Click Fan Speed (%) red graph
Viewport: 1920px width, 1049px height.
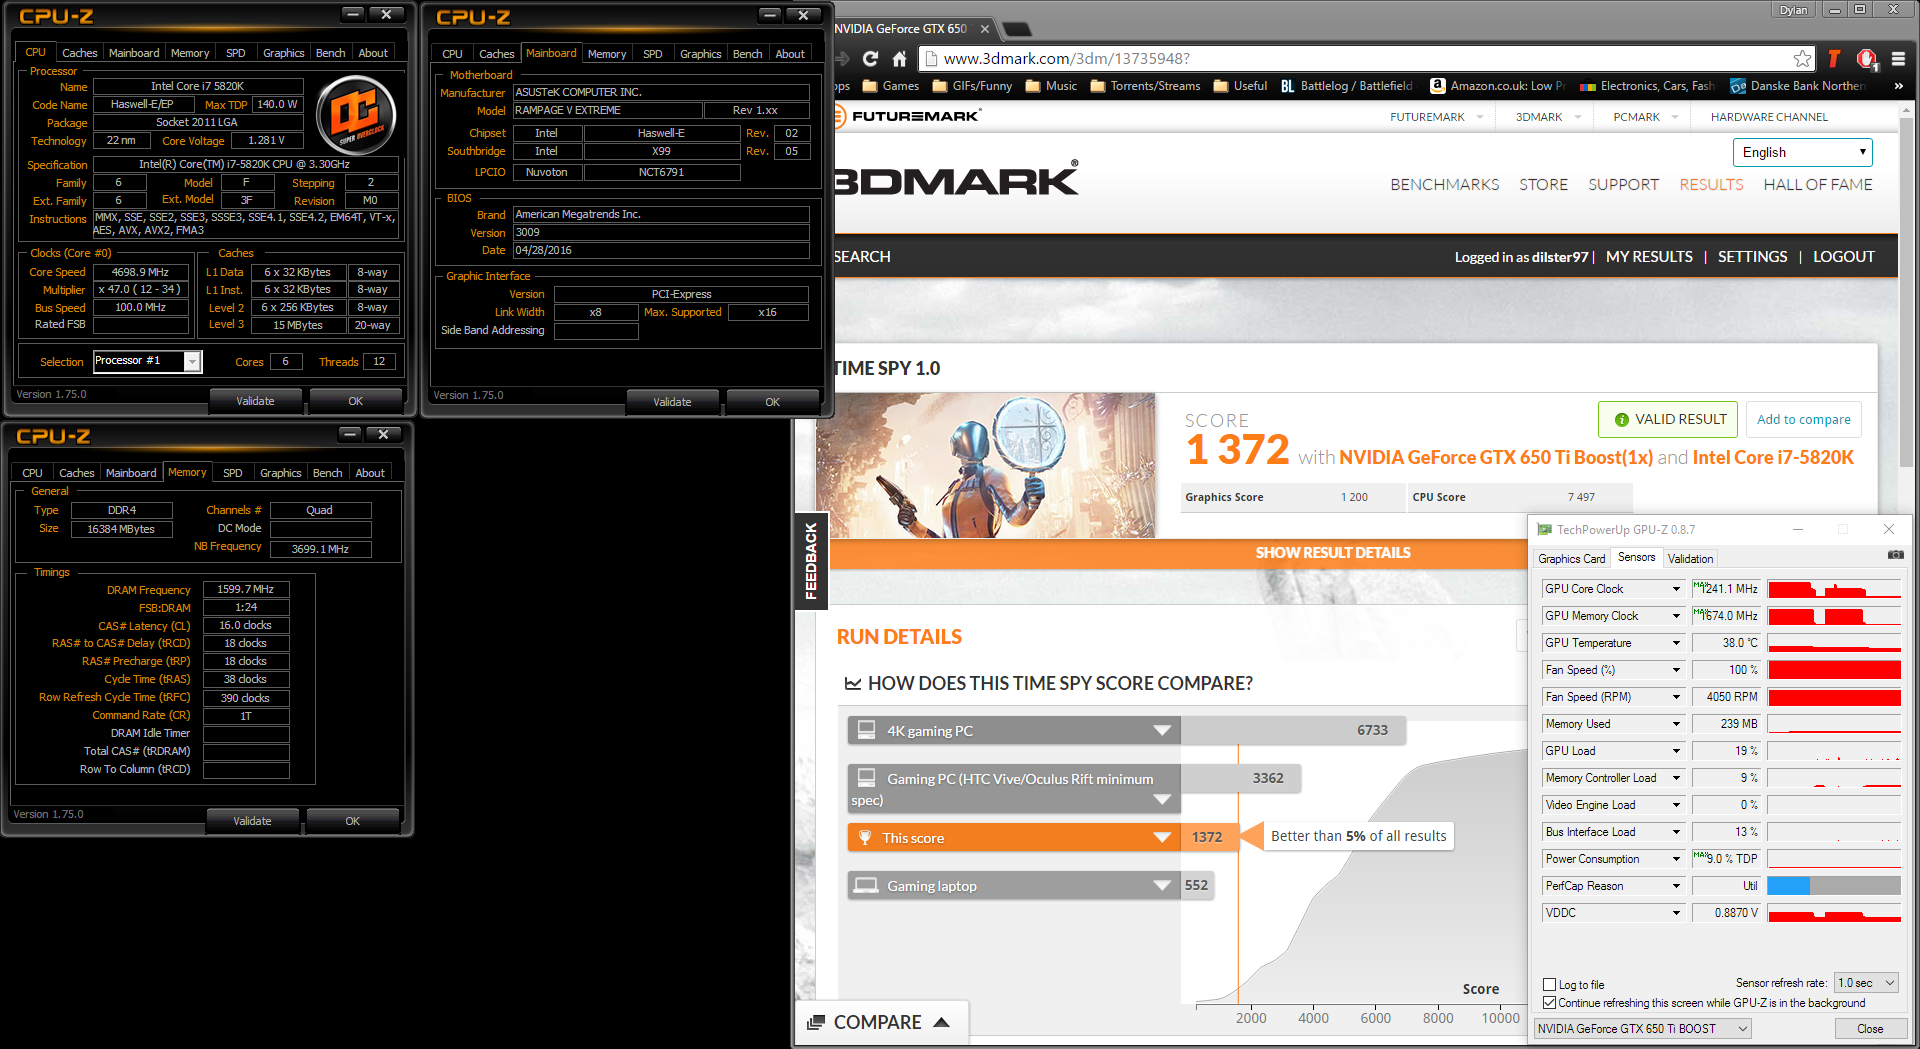tap(1833, 670)
